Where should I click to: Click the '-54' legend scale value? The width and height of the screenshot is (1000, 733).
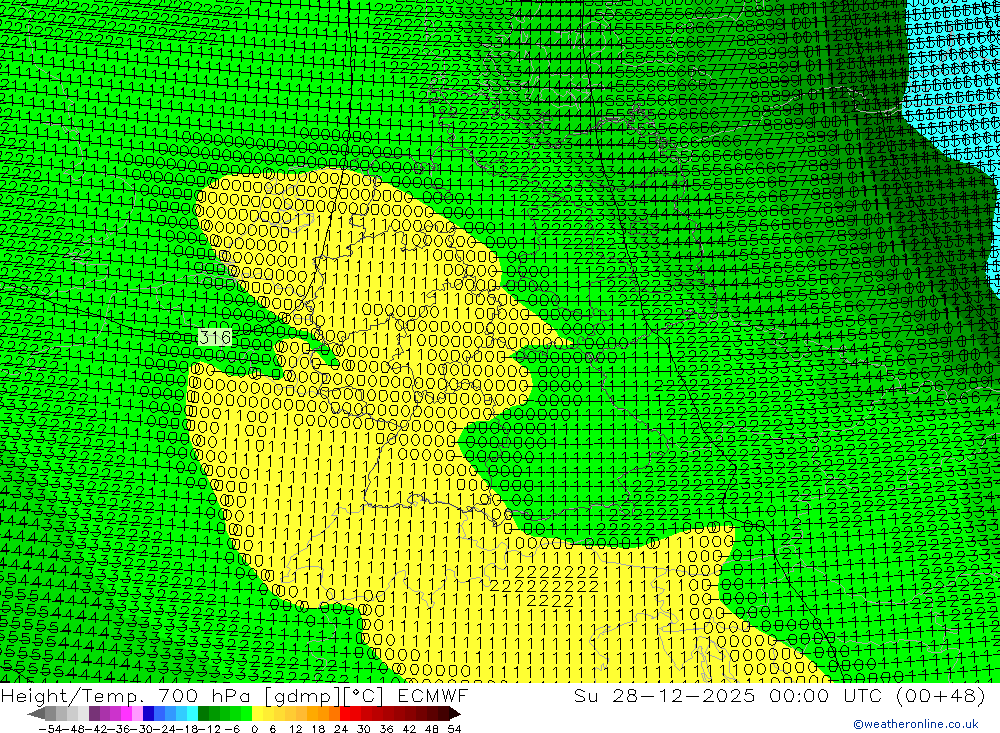(48, 729)
